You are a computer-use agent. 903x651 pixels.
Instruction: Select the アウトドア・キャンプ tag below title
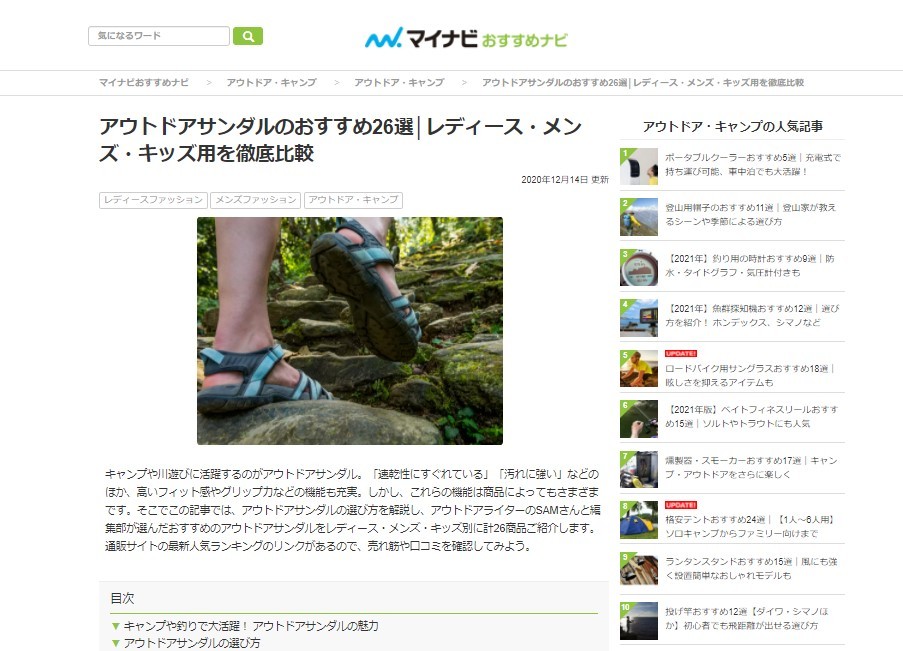pos(353,200)
